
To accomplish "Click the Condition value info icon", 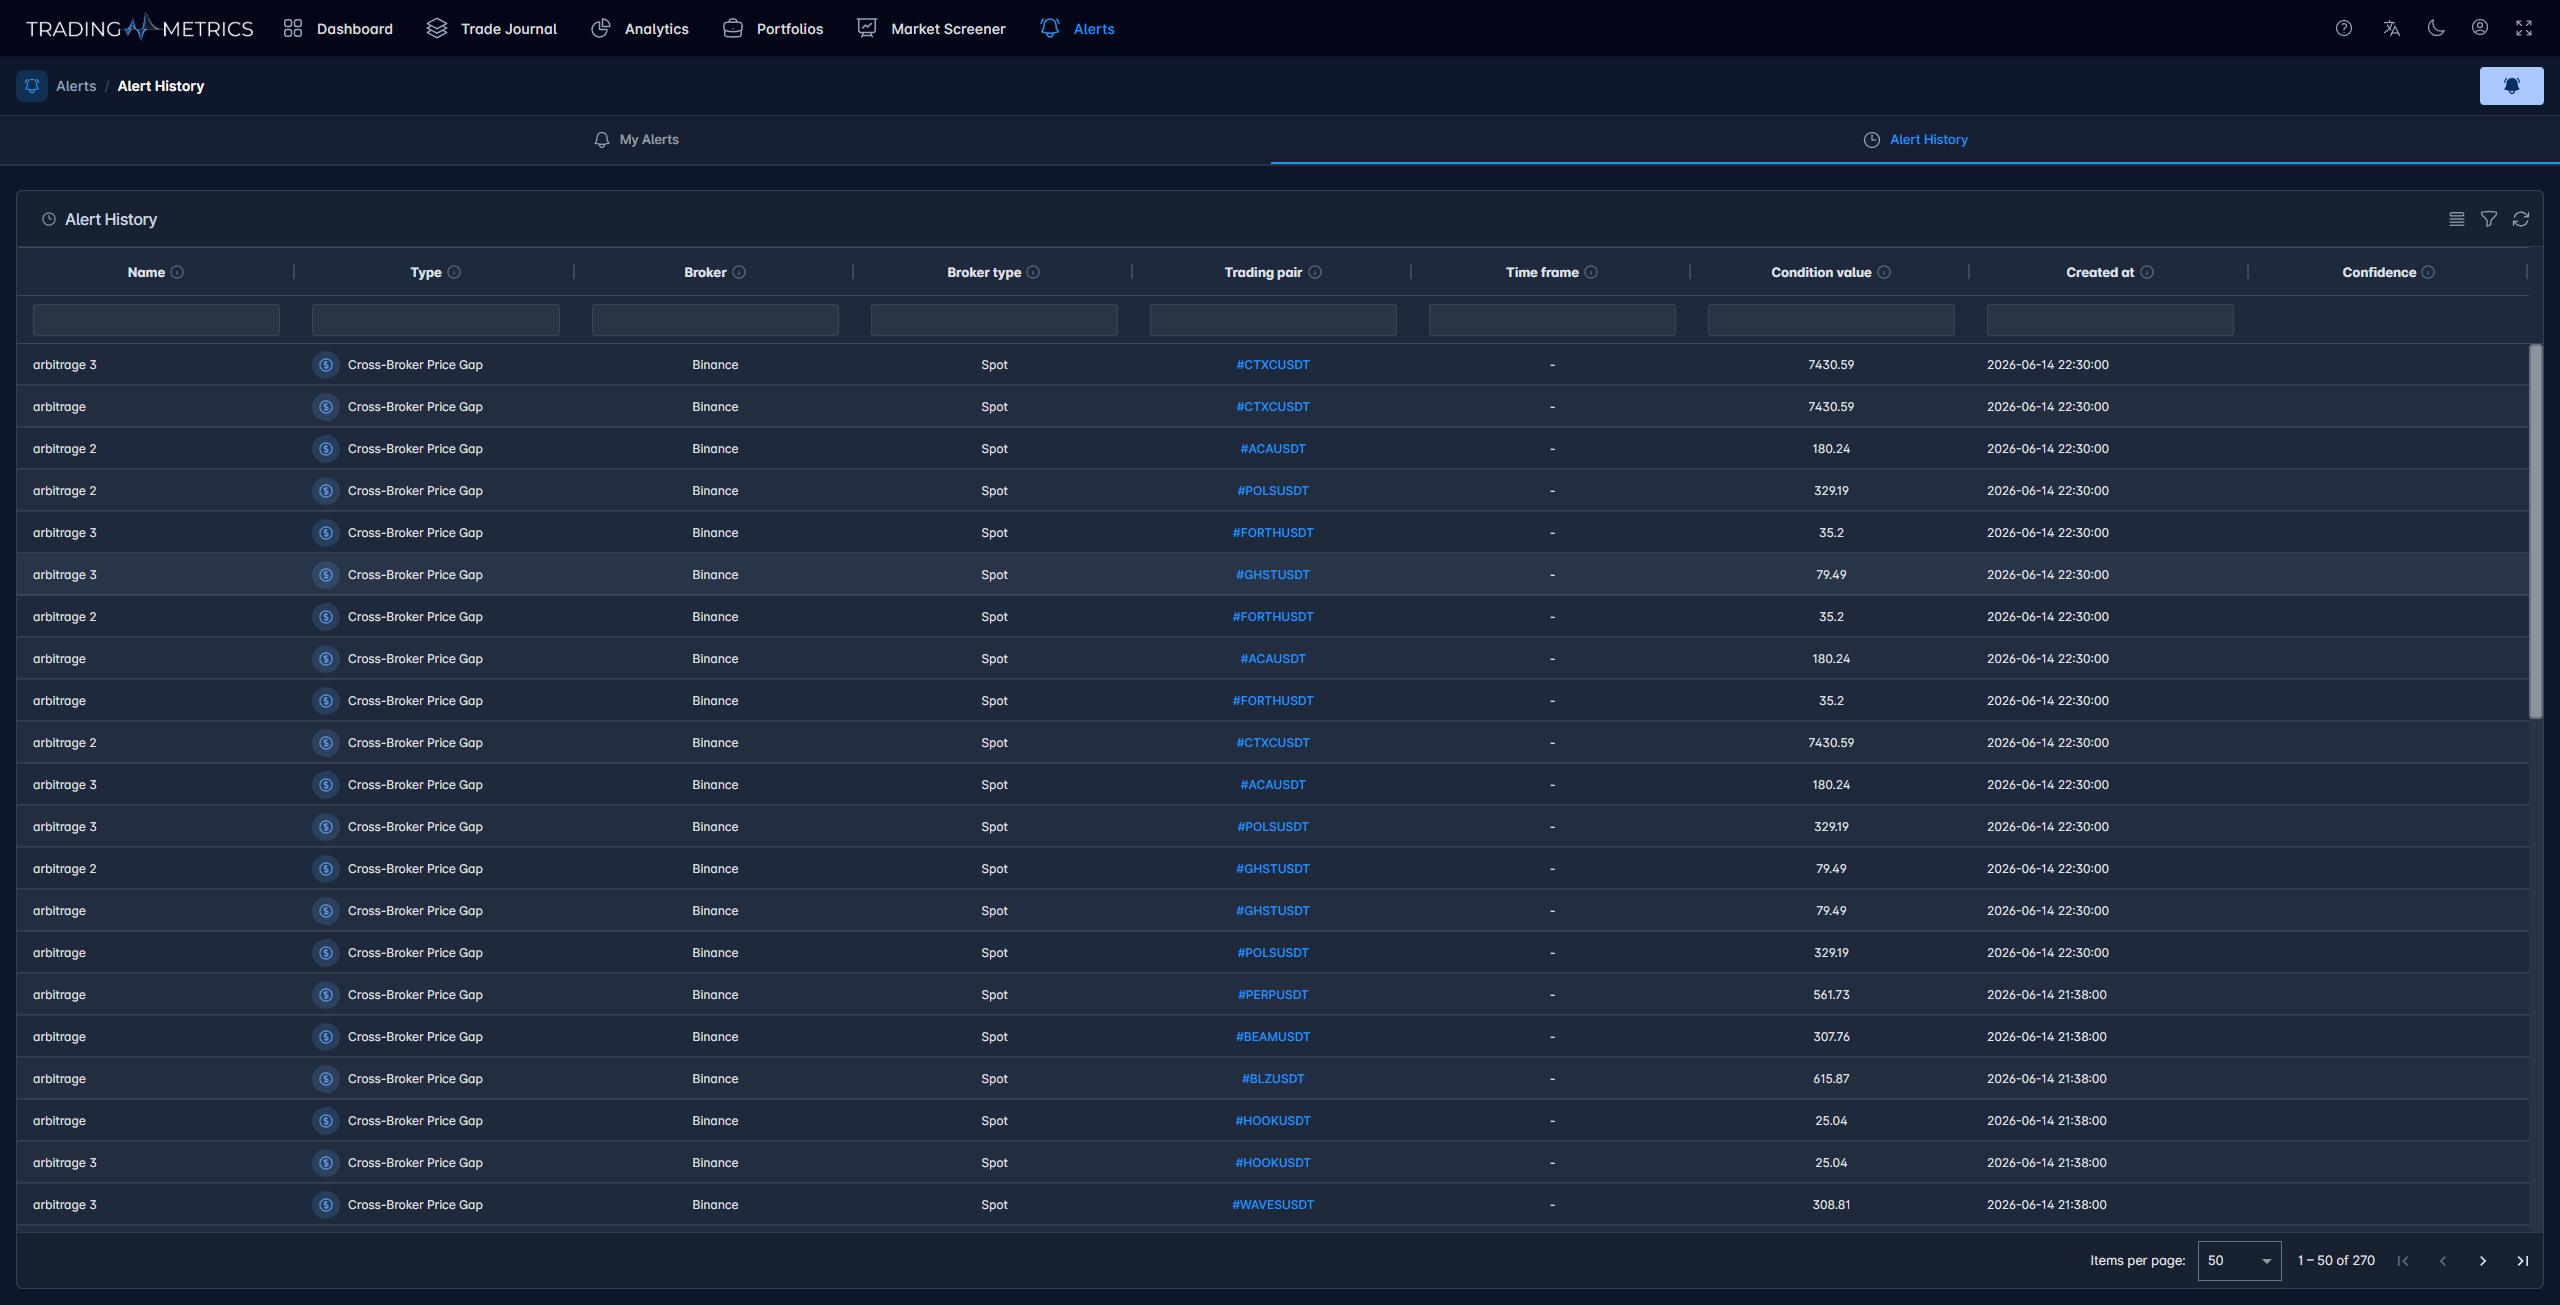I will pos(1884,272).
